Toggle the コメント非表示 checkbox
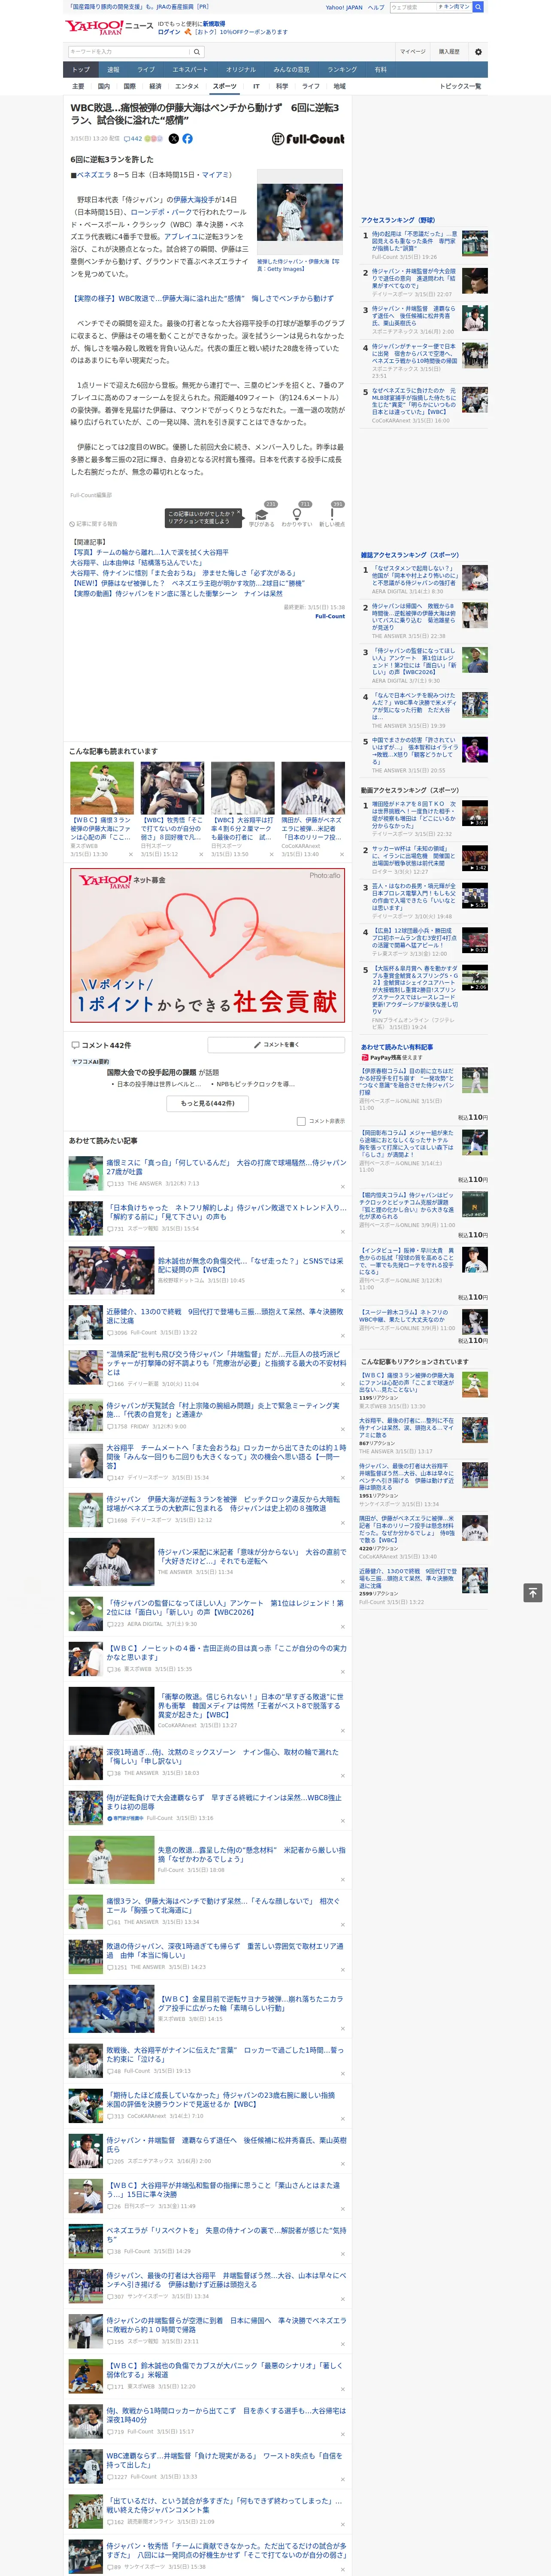 click(x=301, y=1121)
